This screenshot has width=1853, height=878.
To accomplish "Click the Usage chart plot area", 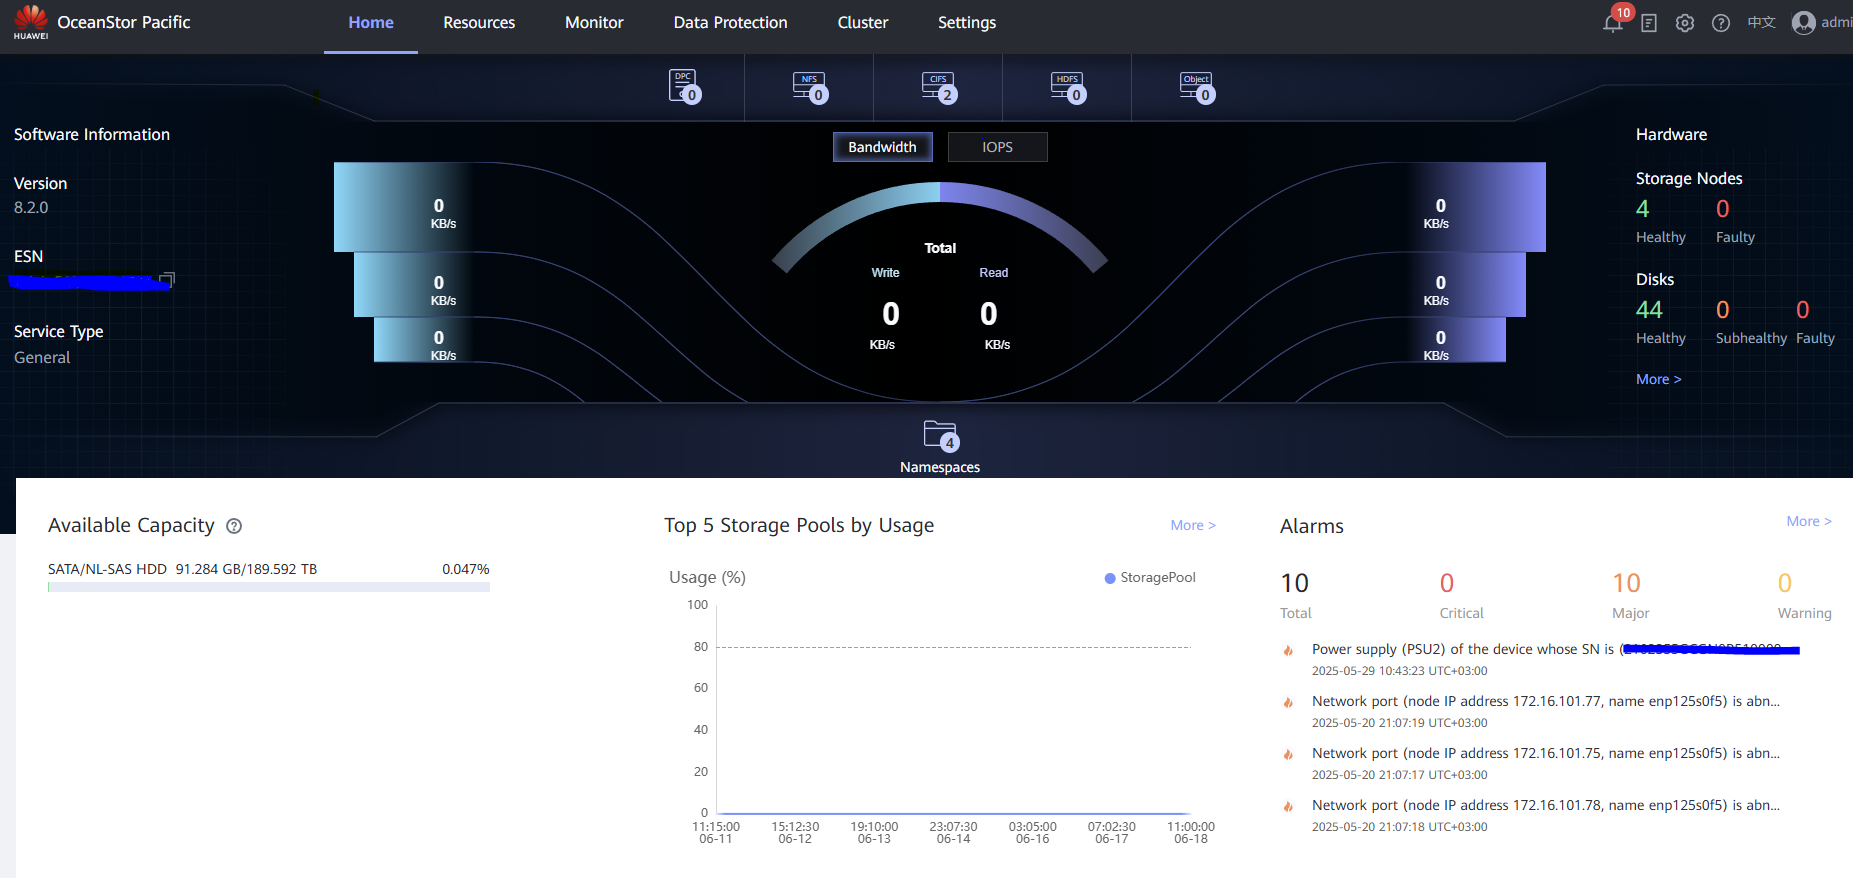I will pyautogui.click(x=953, y=709).
